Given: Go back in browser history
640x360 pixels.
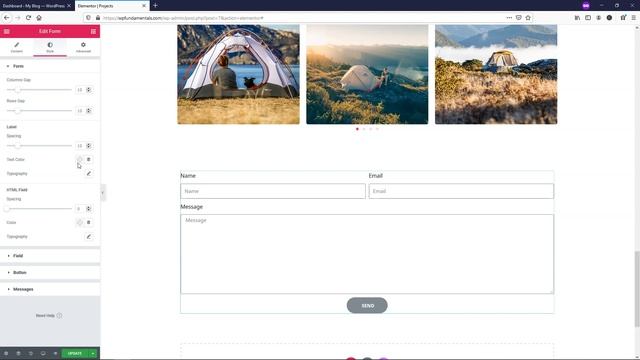Looking at the screenshot, I should [x=7, y=18].
